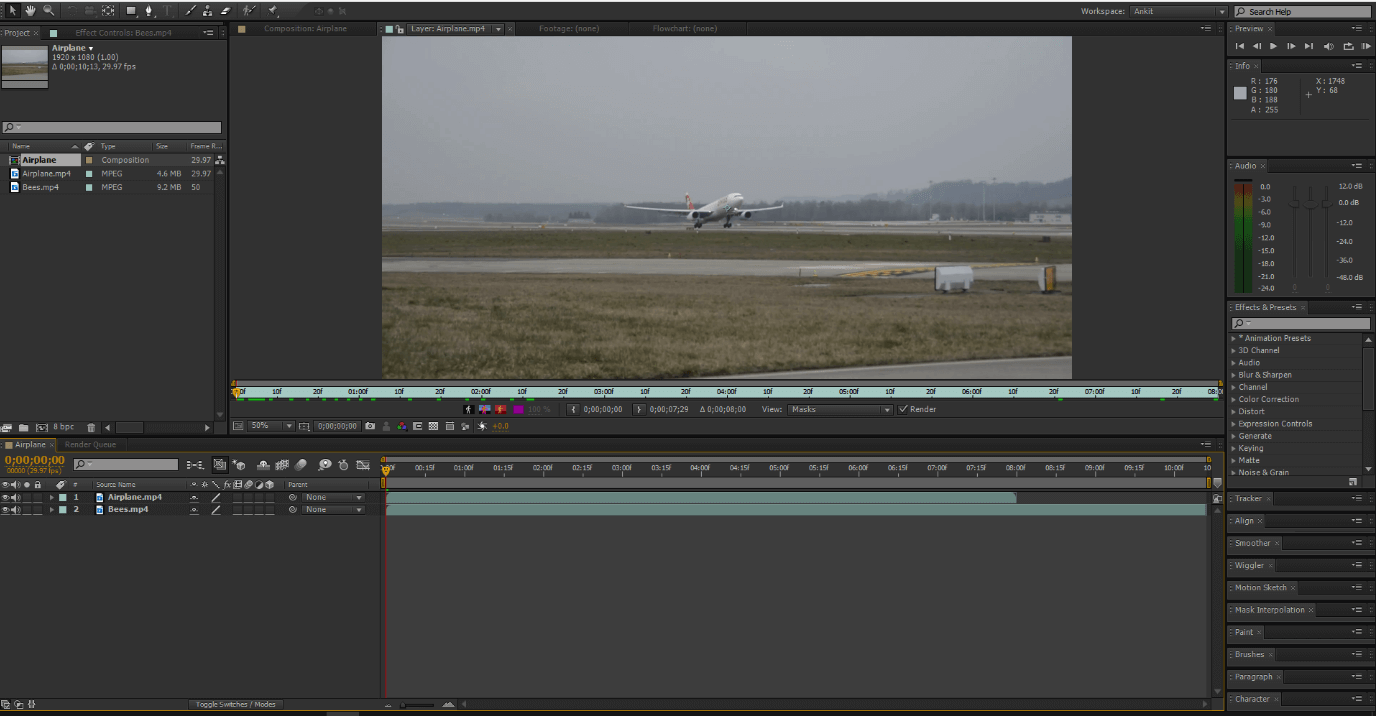Expand the Blur & Sharpen category
Image resolution: width=1376 pixels, height=716 pixels.
tap(1234, 375)
